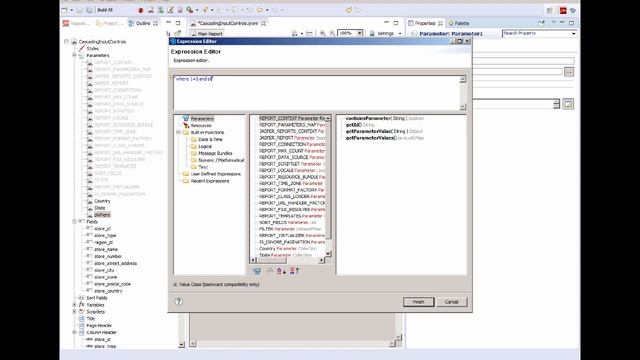Select store_name field in Outline tree

106,249
